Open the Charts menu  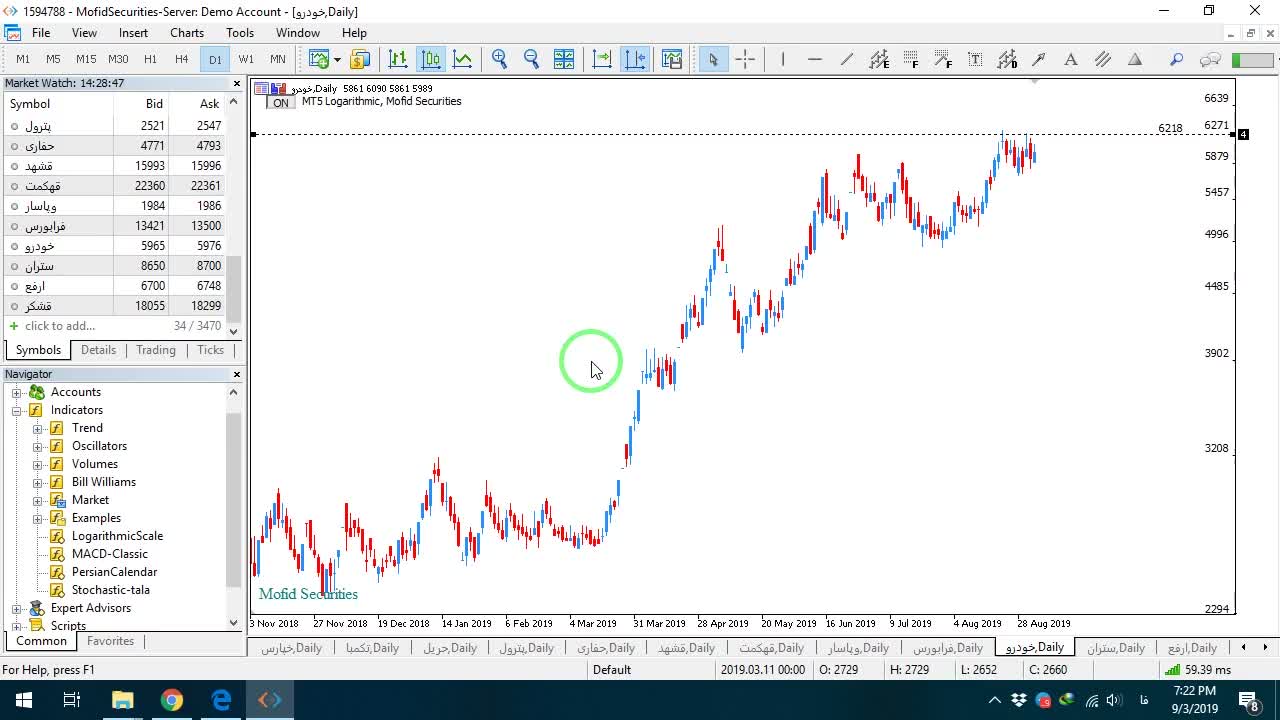[186, 33]
